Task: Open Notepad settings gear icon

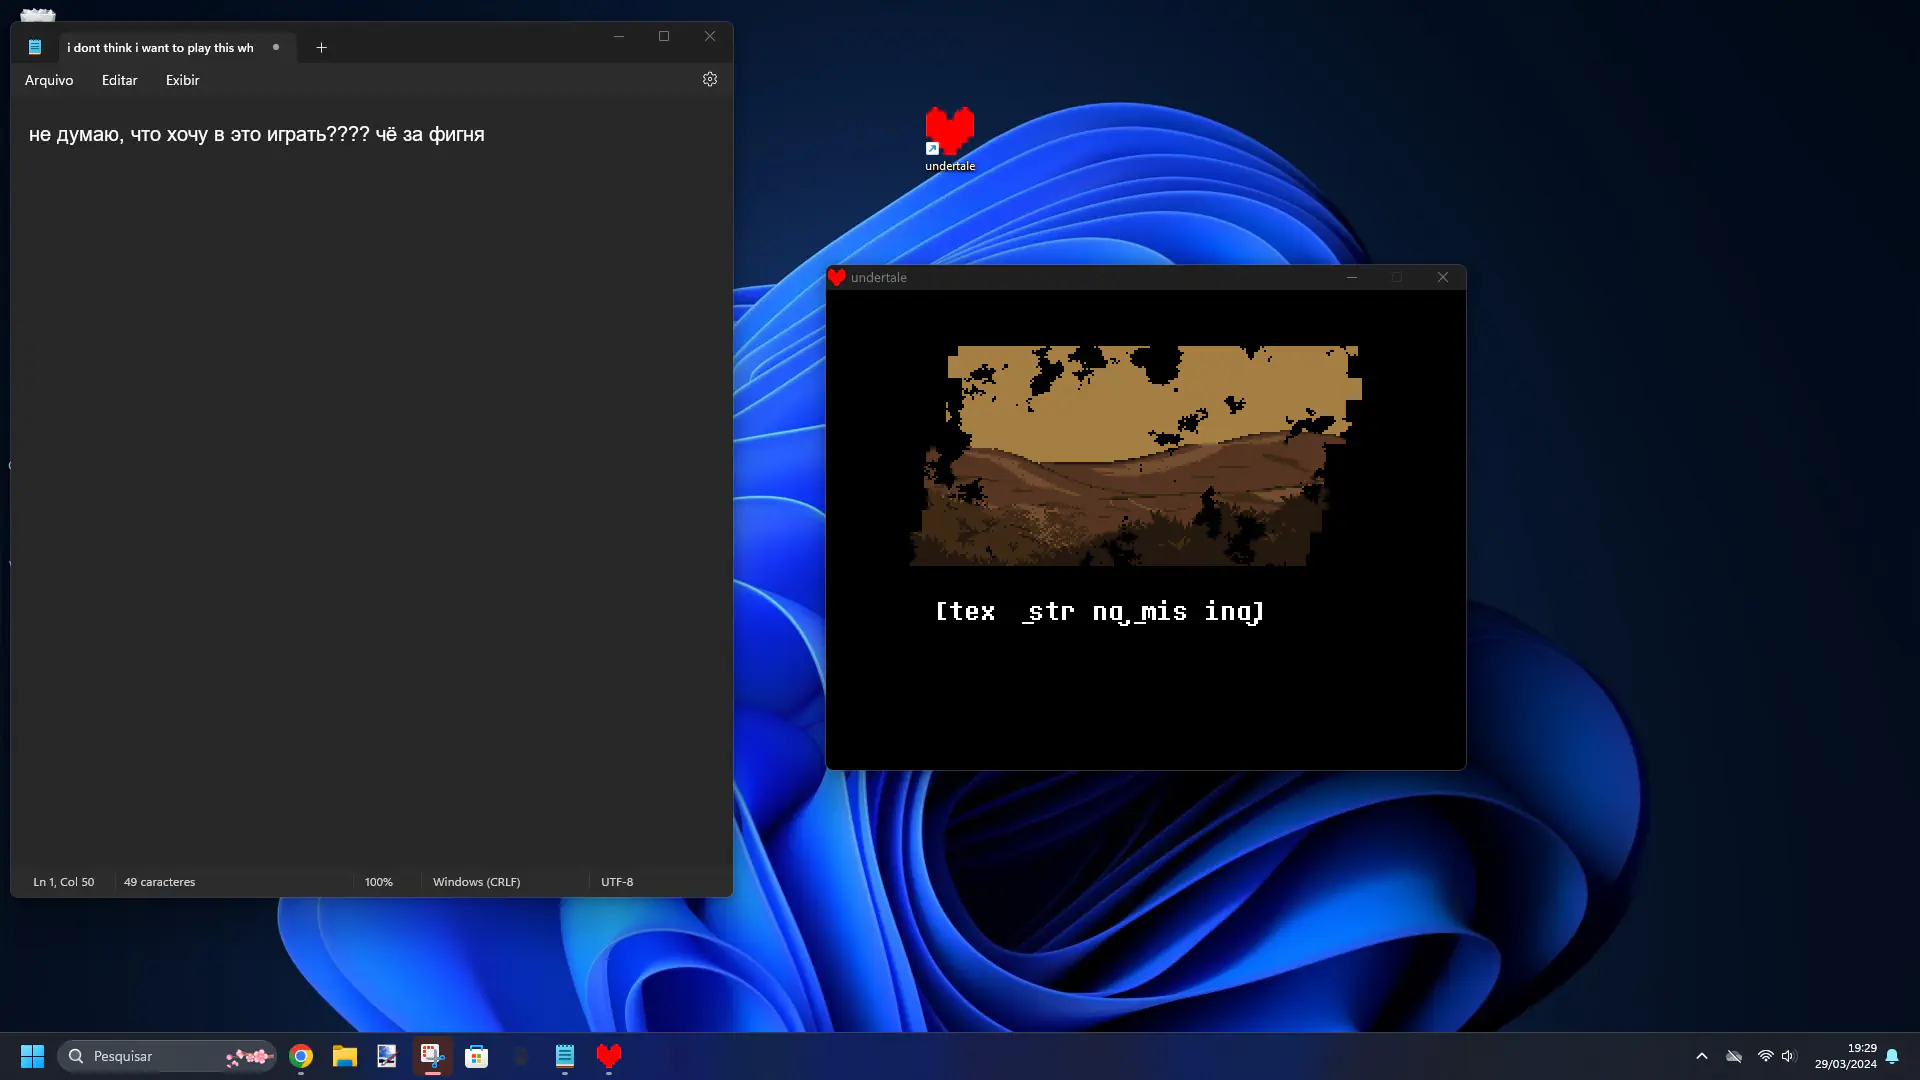Action: click(710, 79)
